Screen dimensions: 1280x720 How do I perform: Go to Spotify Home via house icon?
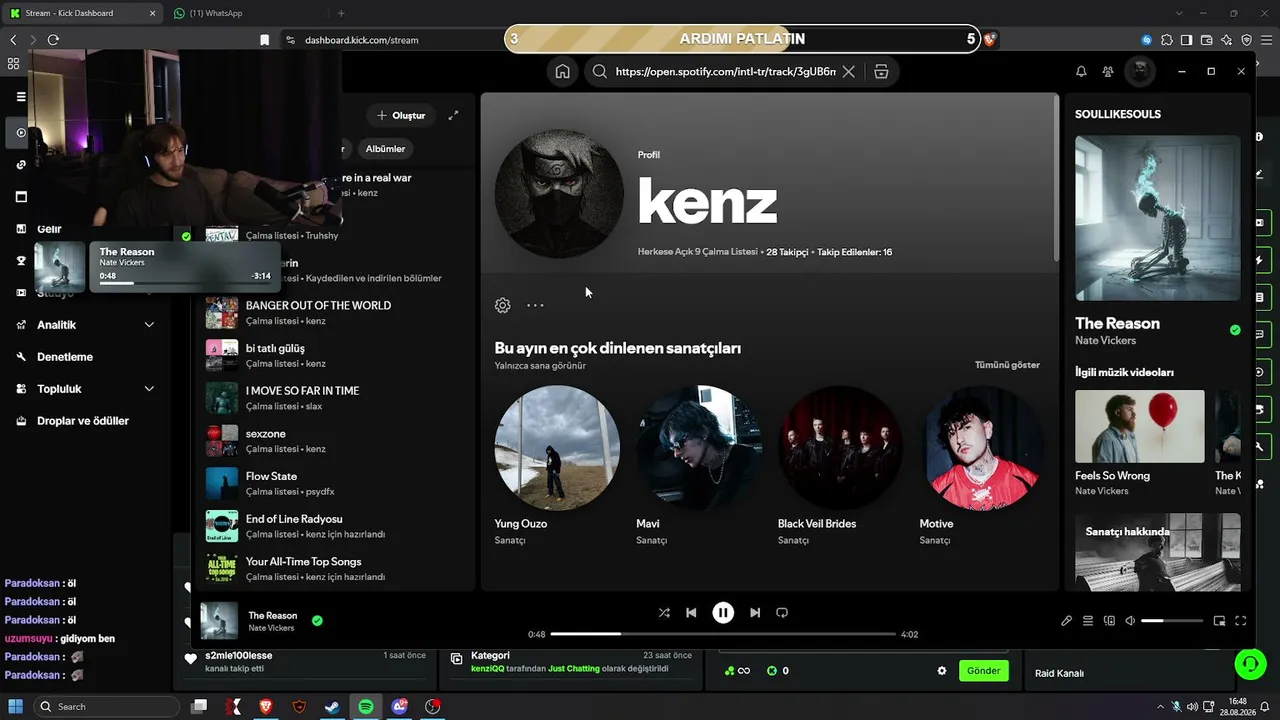point(563,72)
